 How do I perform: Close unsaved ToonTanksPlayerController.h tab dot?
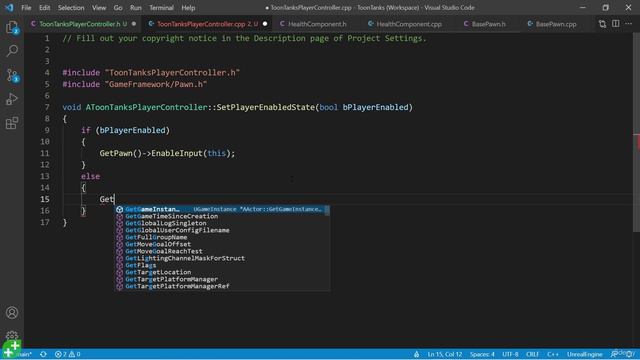[x=134, y=24]
